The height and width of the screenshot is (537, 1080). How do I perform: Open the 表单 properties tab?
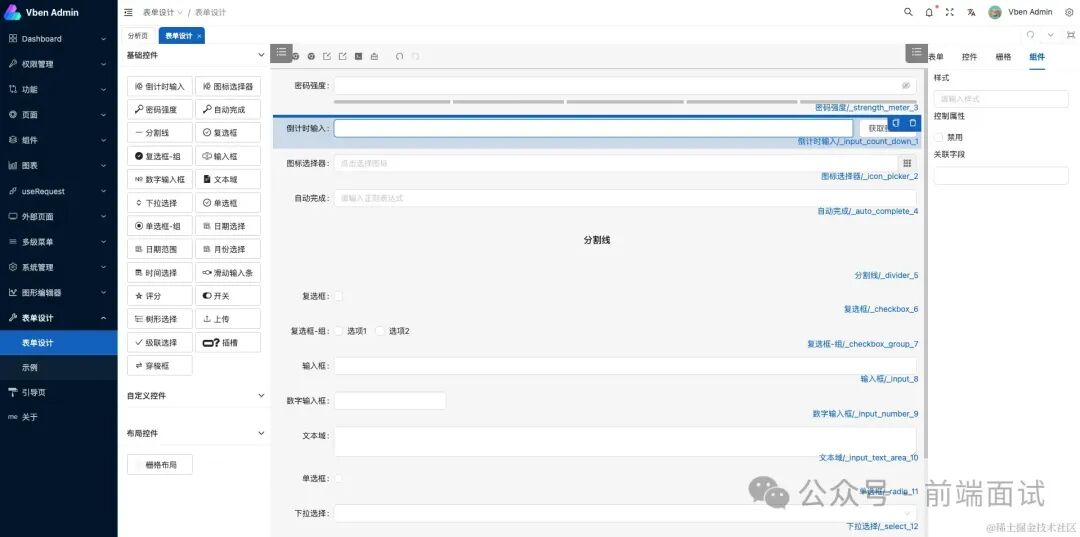click(x=937, y=57)
